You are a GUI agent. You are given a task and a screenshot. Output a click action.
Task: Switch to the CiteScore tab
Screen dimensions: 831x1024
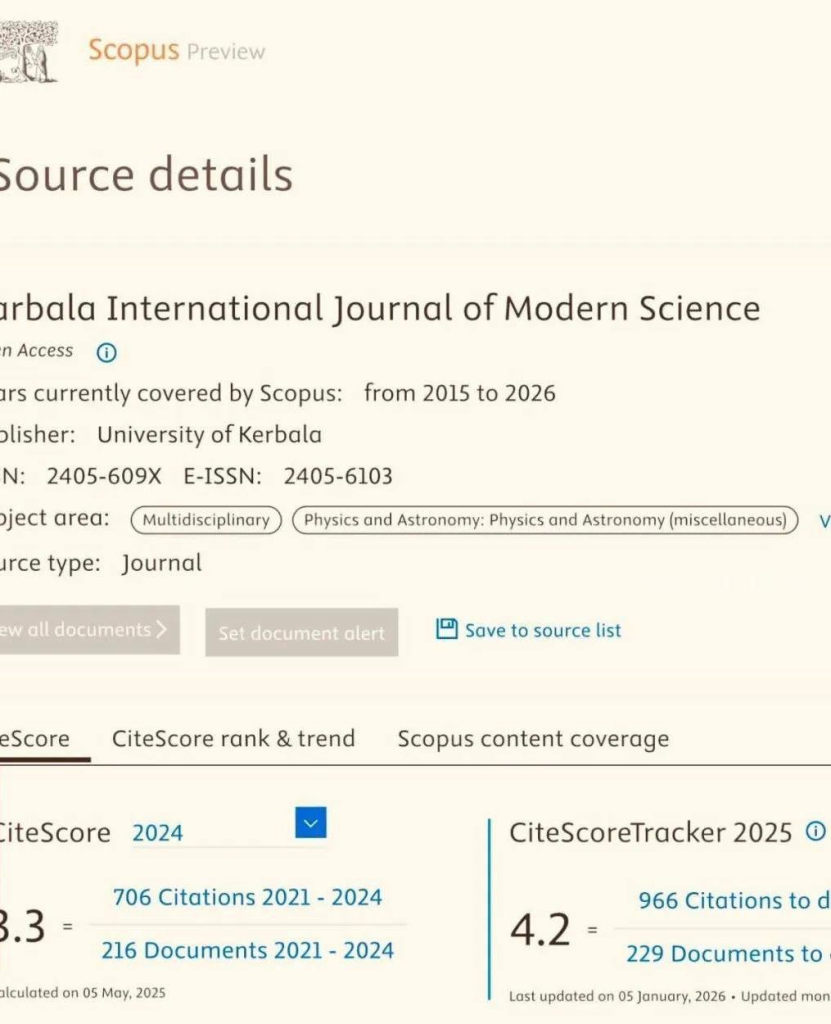pyautogui.click(x=36, y=739)
